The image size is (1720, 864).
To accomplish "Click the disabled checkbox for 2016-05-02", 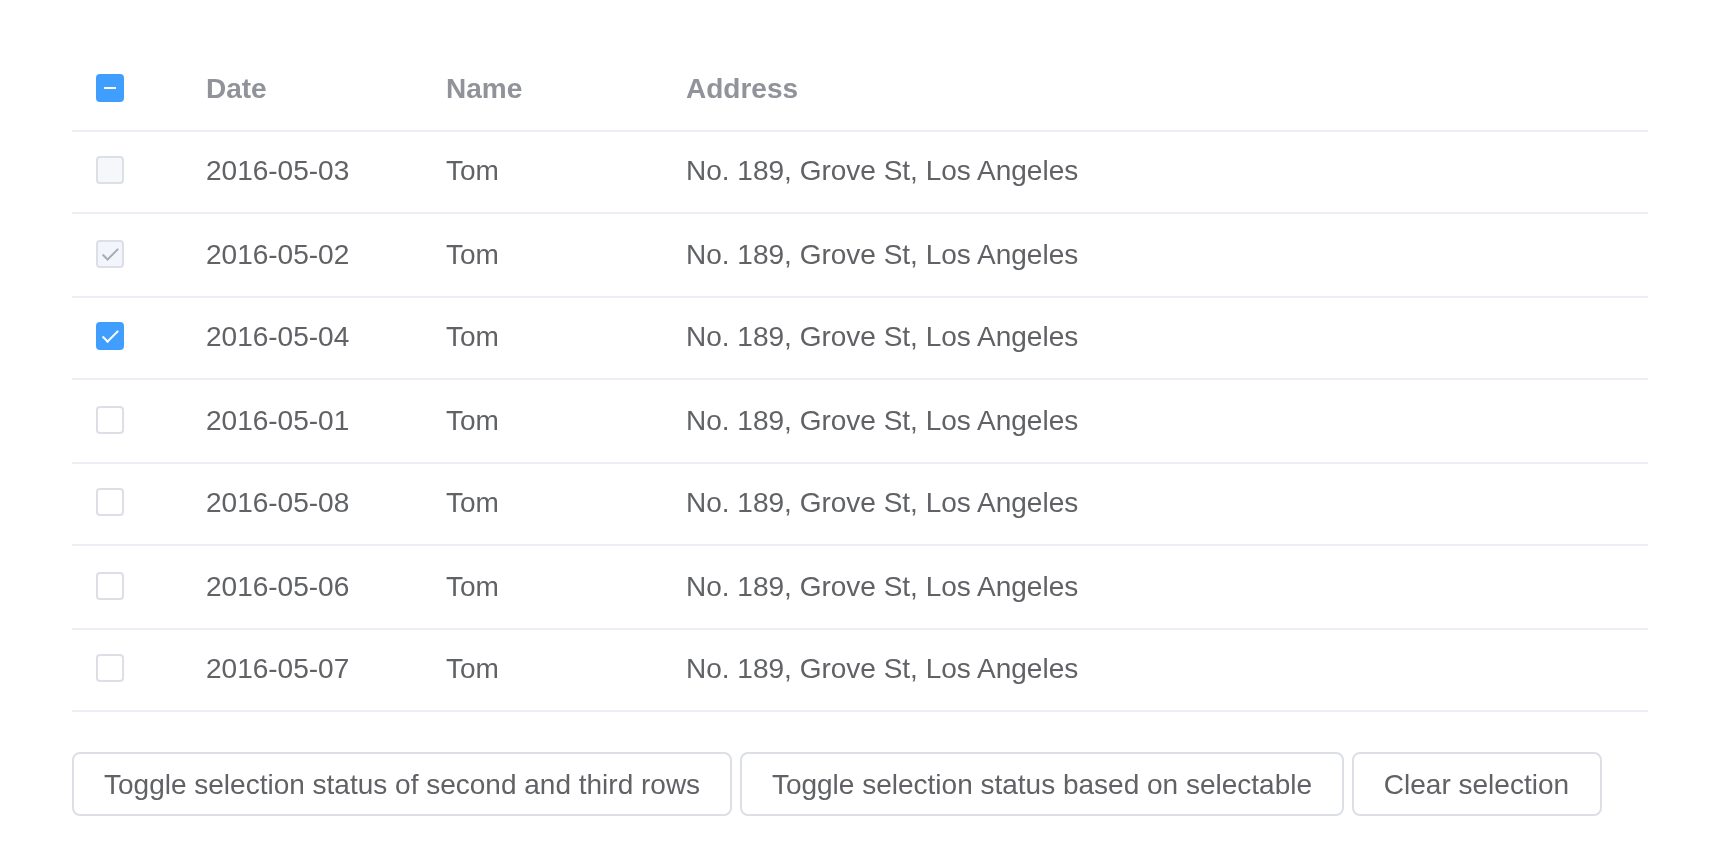I will 110,254.
